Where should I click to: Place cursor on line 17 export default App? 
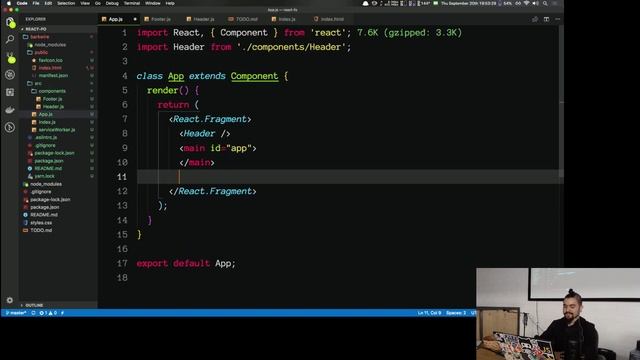click(x=186, y=263)
